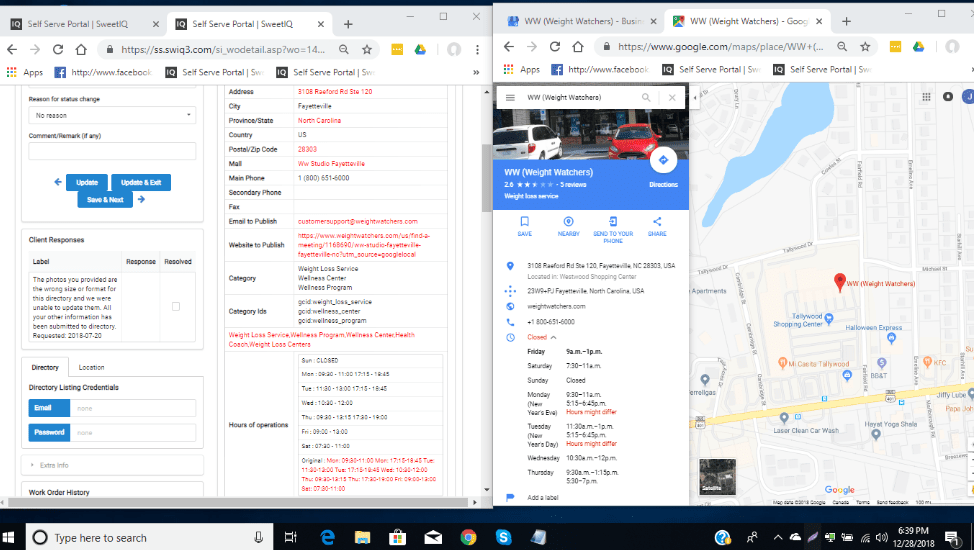Click the search magnifier in Maps search box
Screen dimensions: 974x550
click(x=647, y=97)
